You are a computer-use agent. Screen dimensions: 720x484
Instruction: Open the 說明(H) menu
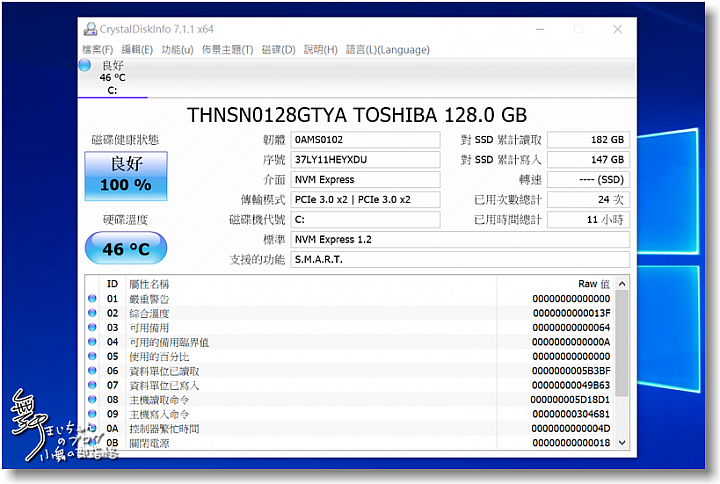(x=321, y=50)
